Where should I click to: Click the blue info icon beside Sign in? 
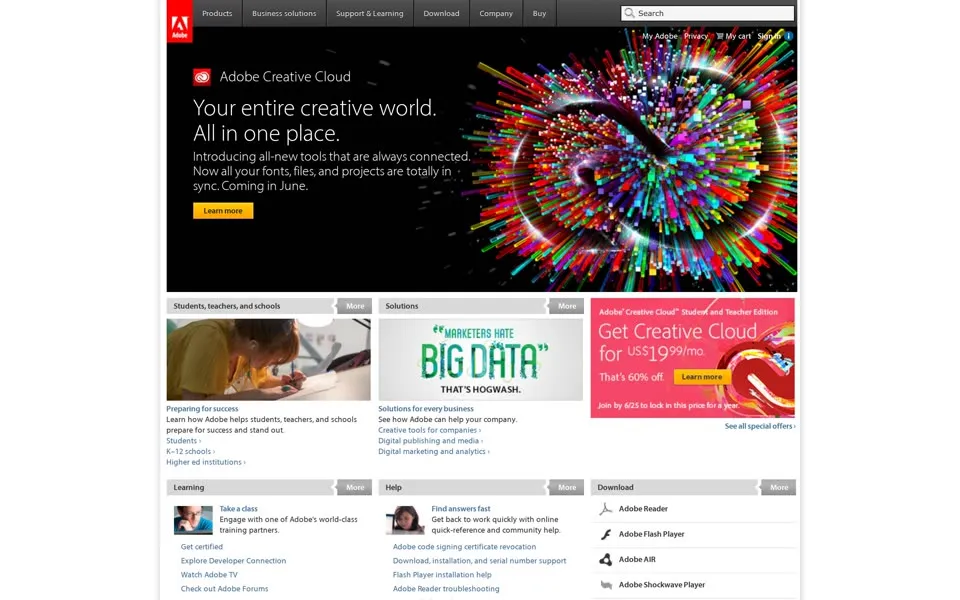(x=789, y=36)
